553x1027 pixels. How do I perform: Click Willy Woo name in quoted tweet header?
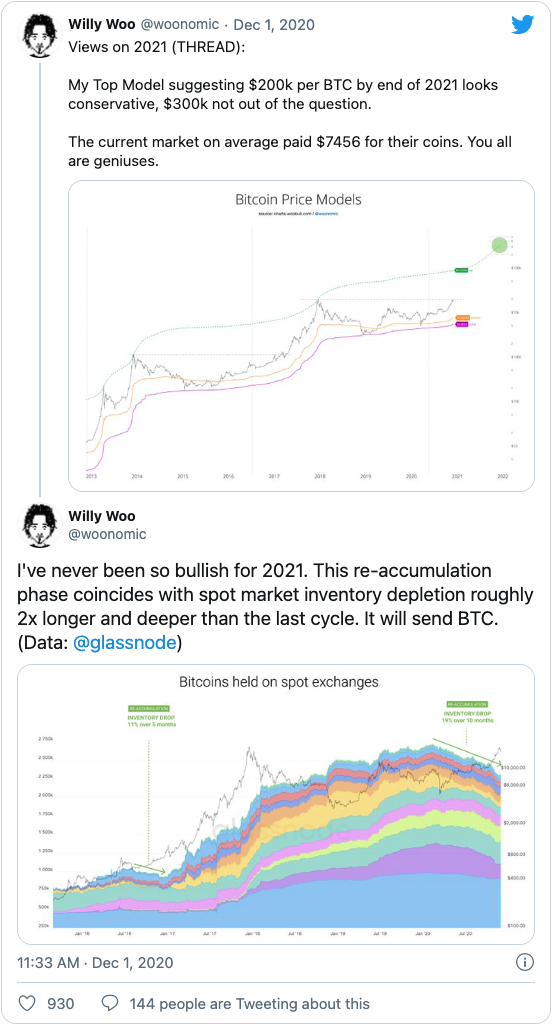(x=102, y=25)
